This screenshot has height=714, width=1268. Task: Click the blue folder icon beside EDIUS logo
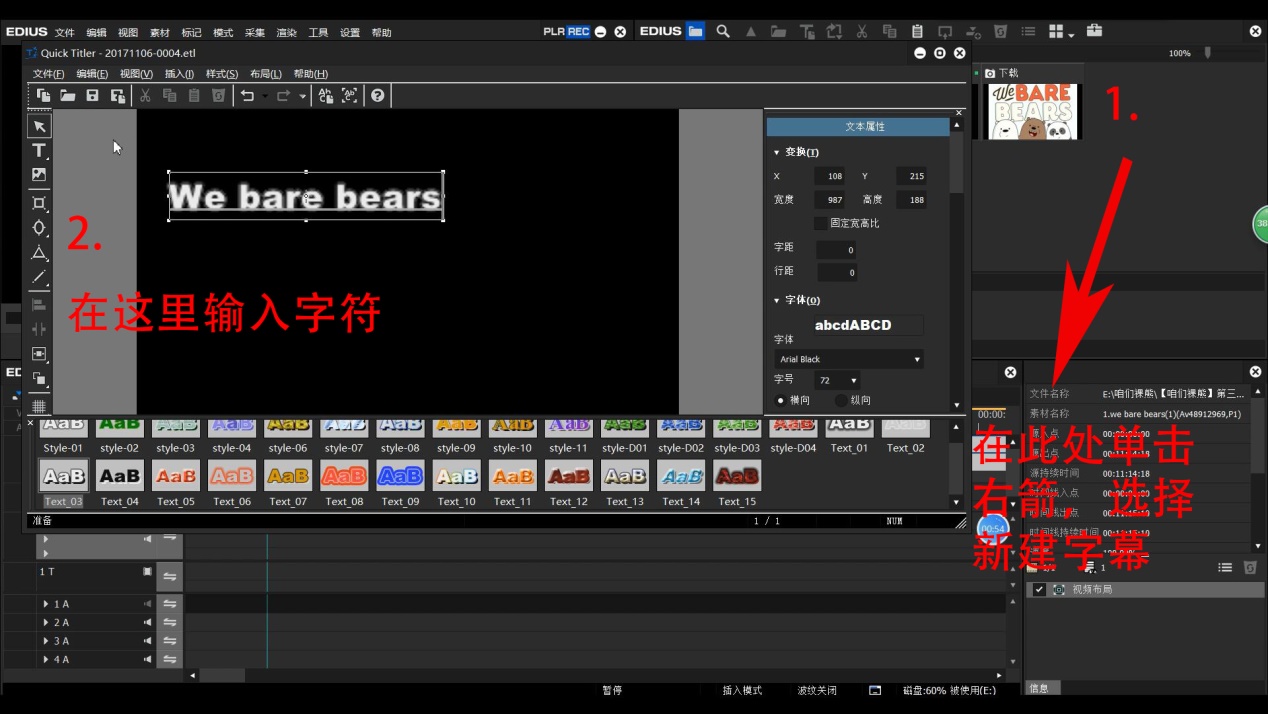695,31
